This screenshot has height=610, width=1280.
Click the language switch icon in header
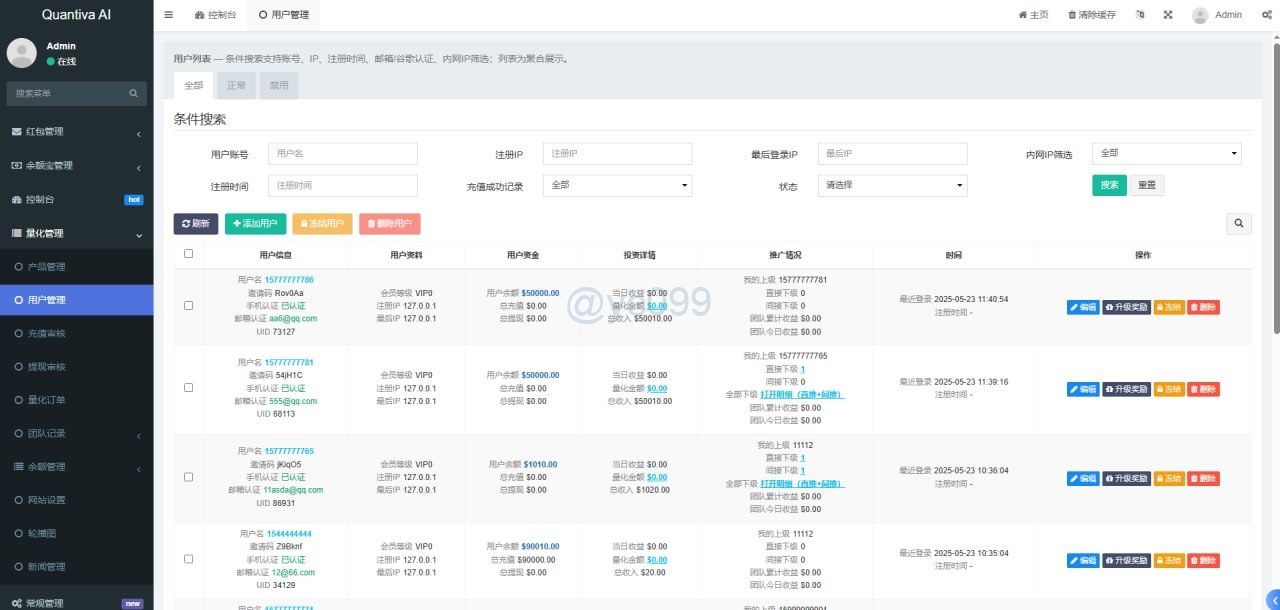click(1140, 15)
